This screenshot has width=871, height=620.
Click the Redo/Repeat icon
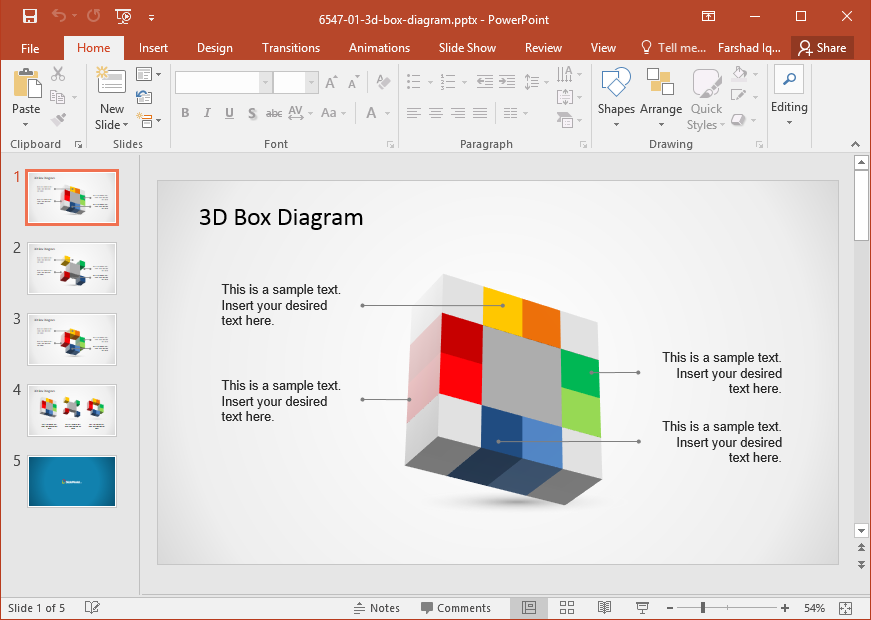(x=93, y=17)
